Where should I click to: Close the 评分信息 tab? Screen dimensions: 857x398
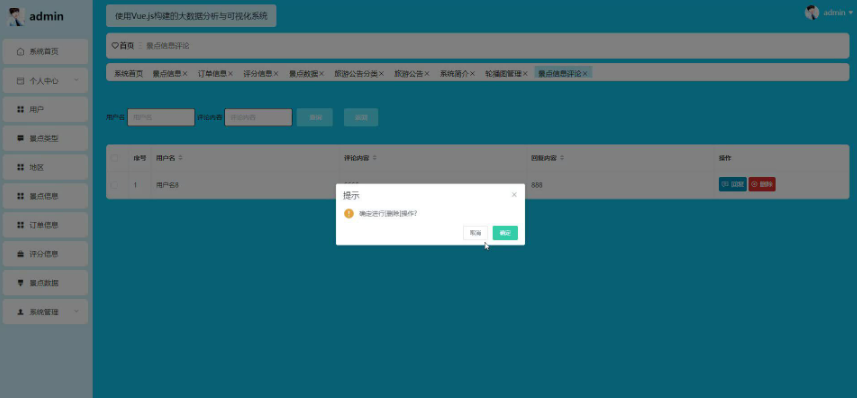coord(276,73)
